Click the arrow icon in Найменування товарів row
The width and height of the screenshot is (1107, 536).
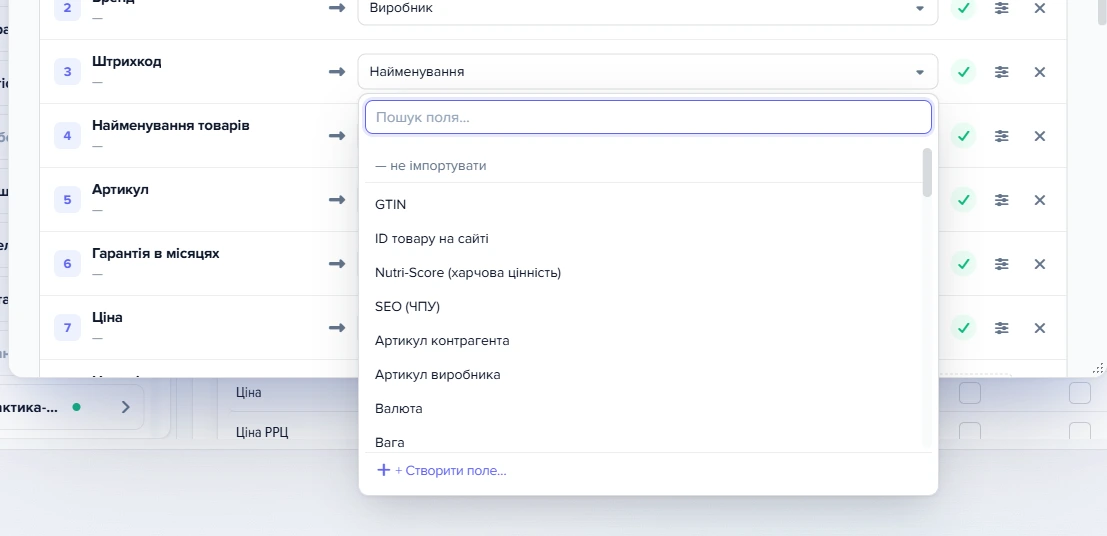click(x=337, y=136)
